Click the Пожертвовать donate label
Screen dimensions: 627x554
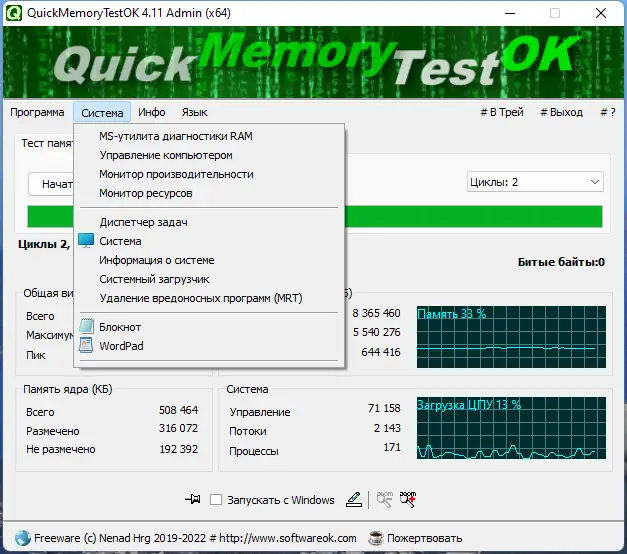click(424, 538)
